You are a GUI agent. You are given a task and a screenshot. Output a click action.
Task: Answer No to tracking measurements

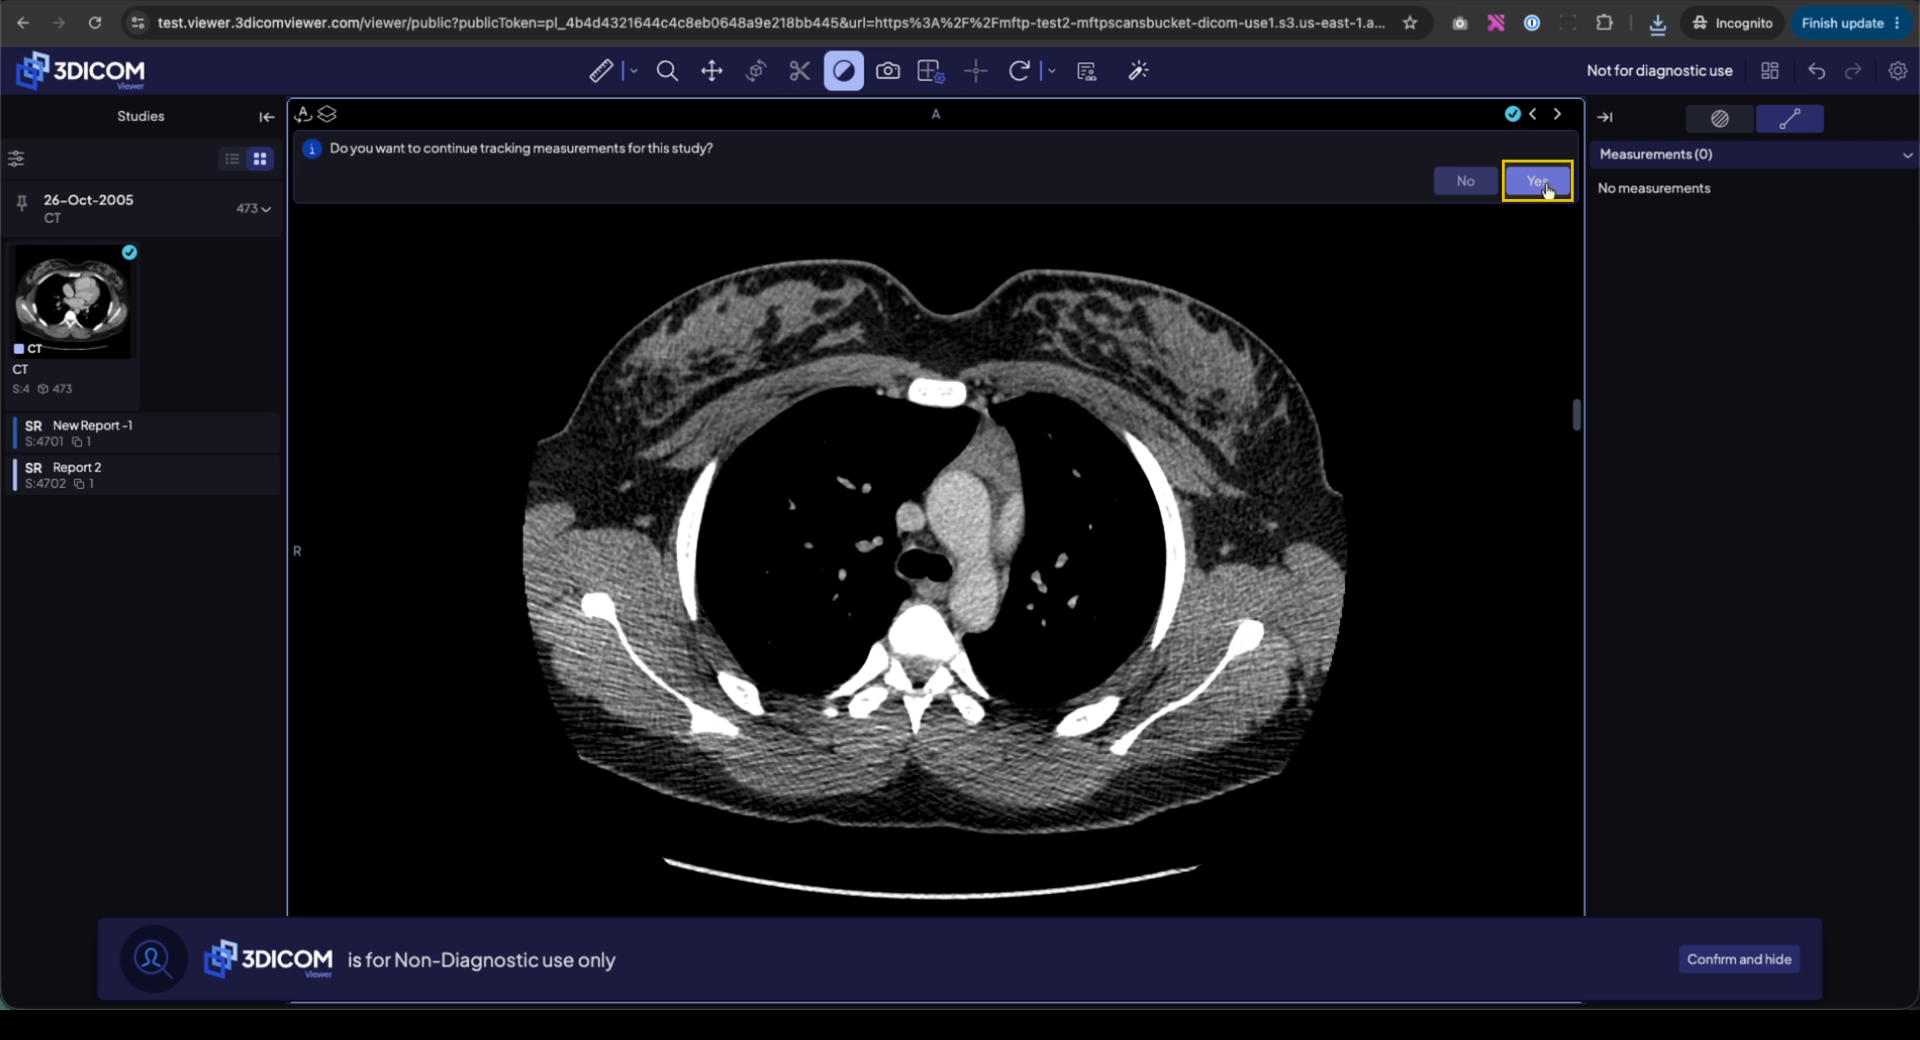coord(1465,181)
